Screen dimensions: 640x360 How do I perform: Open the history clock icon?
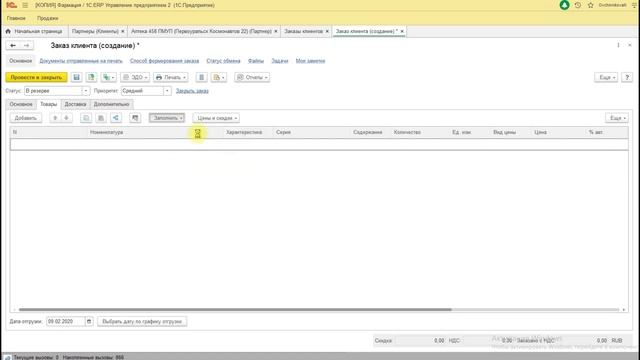click(x=578, y=5)
